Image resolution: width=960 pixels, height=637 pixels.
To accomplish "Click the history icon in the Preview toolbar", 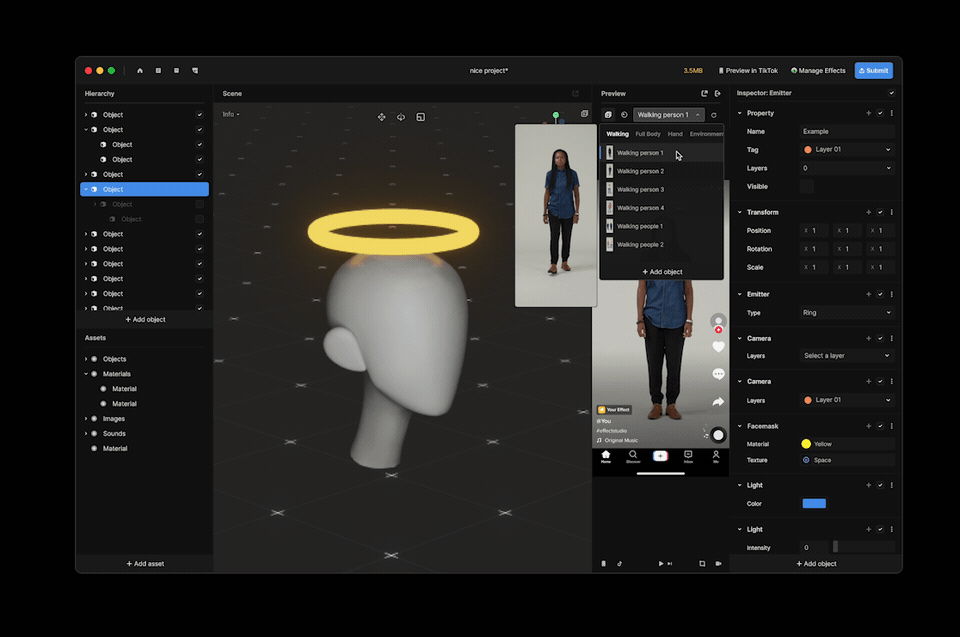I will click(x=624, y=115).
